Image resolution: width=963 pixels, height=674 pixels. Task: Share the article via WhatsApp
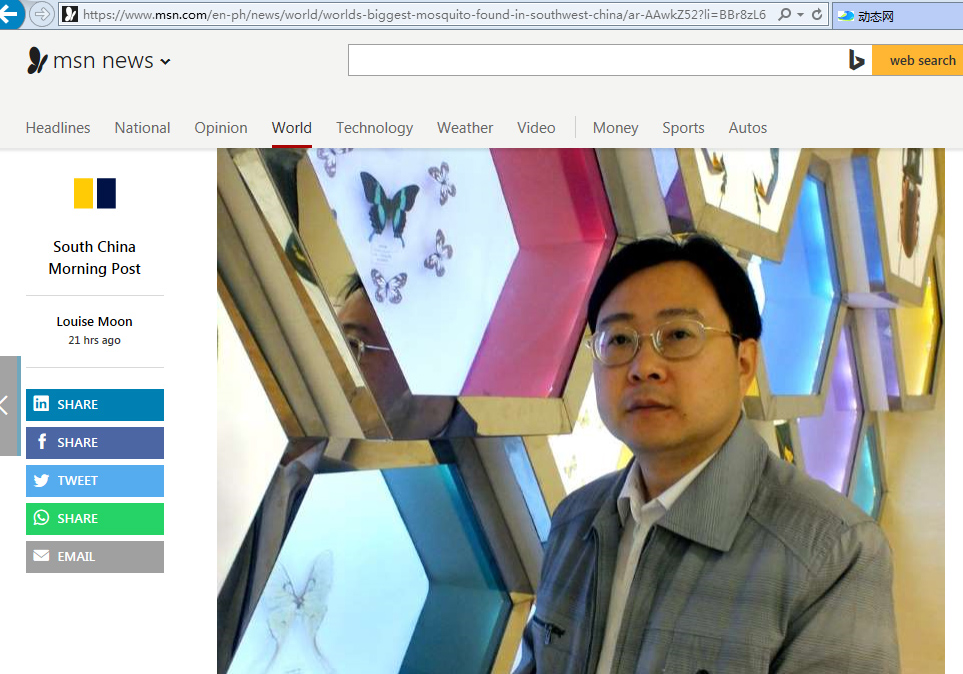[x=95, y=519]
